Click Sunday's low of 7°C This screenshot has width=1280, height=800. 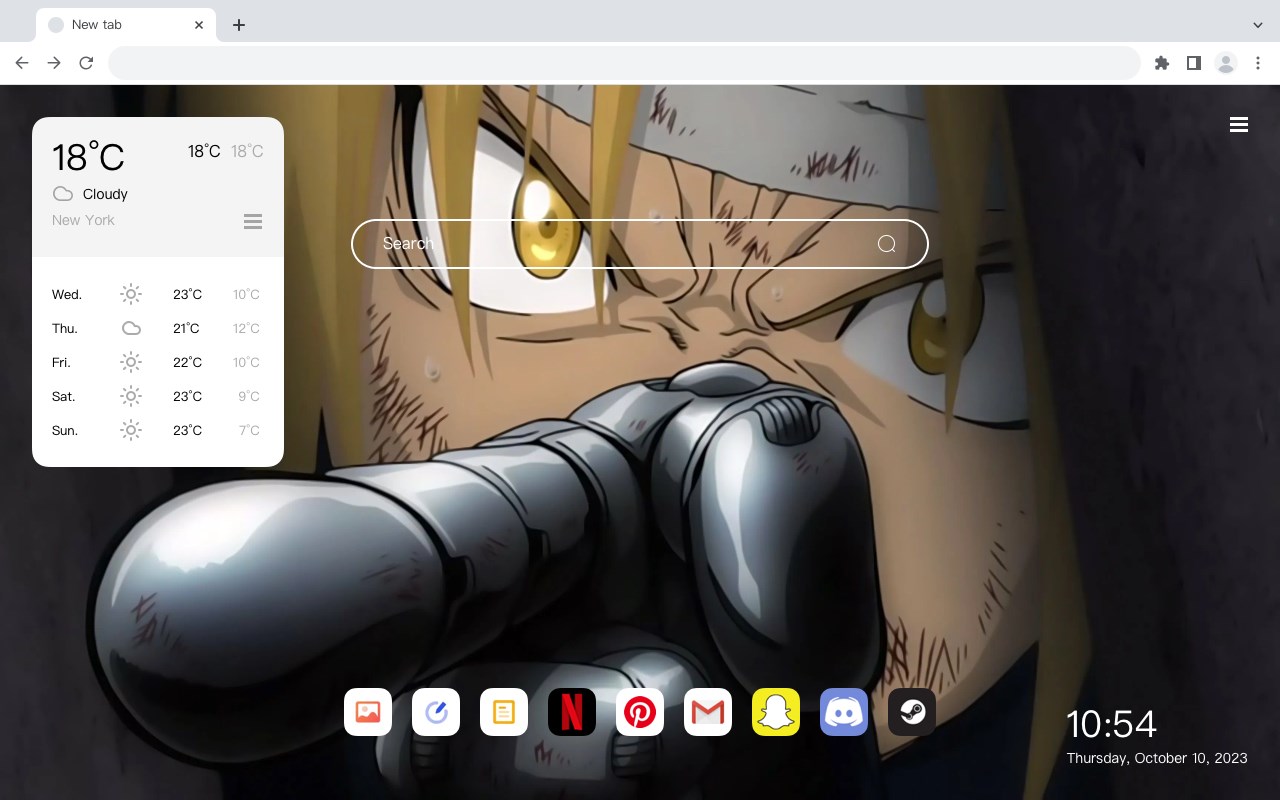(249, 431)
